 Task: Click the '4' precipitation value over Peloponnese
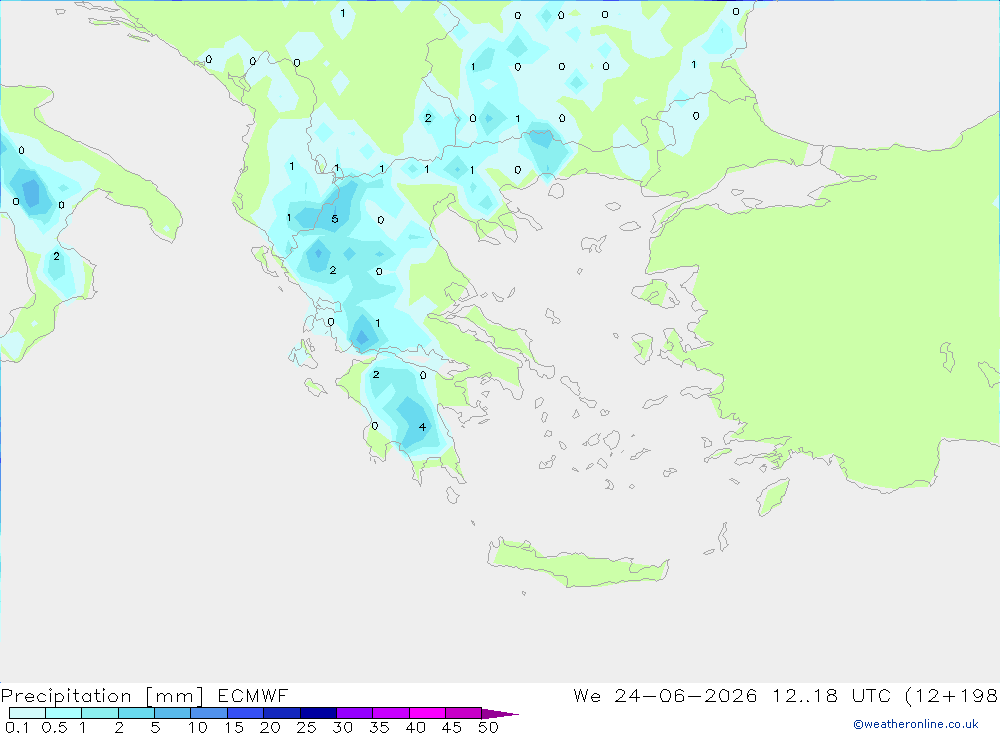(x=422, y=427)
